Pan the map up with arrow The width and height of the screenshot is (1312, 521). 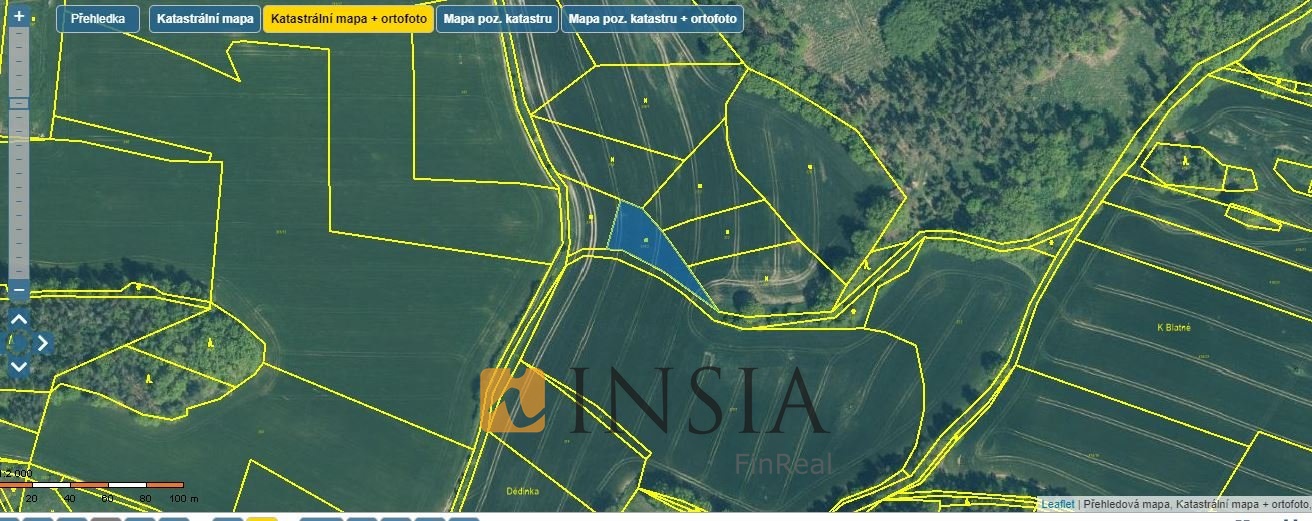(x=19, y=320)
